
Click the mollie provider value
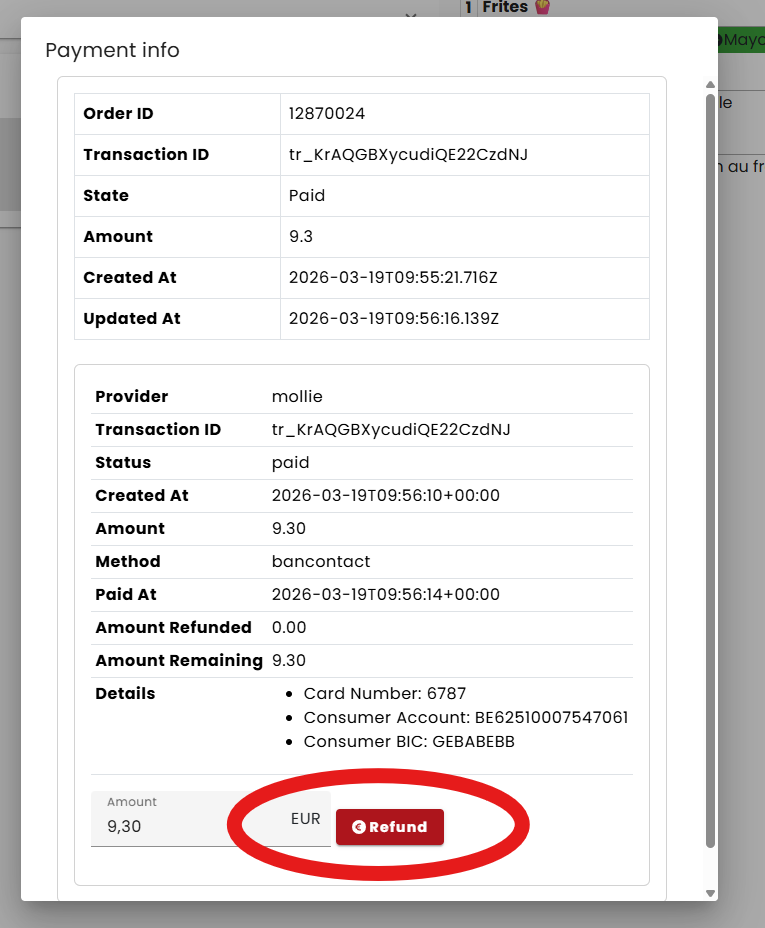297,396
